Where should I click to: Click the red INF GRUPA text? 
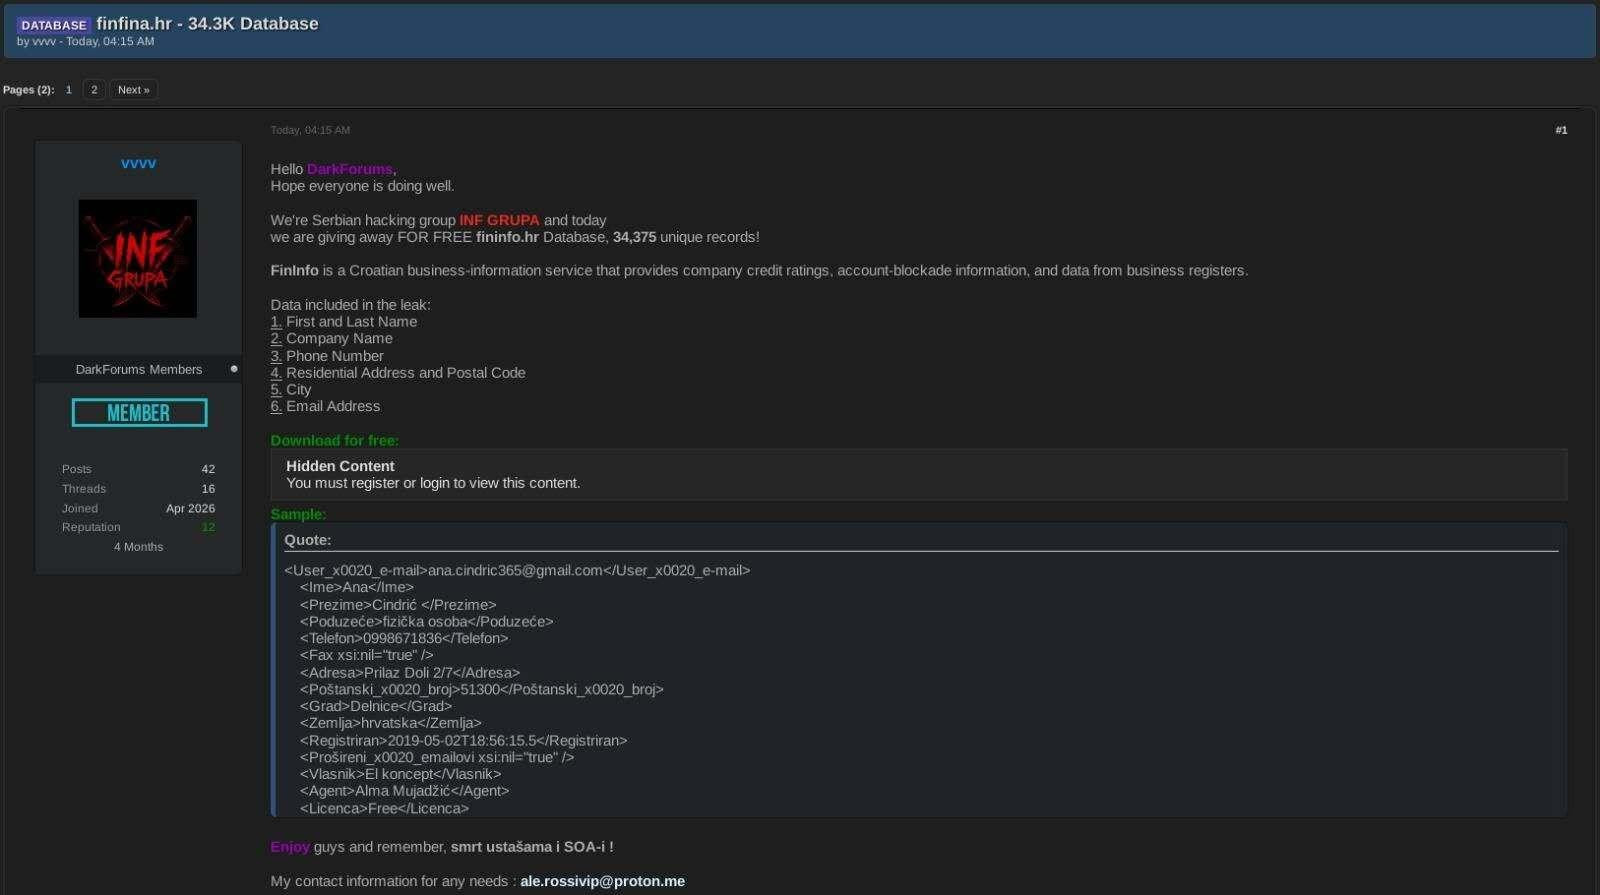(x=499, y=220)
